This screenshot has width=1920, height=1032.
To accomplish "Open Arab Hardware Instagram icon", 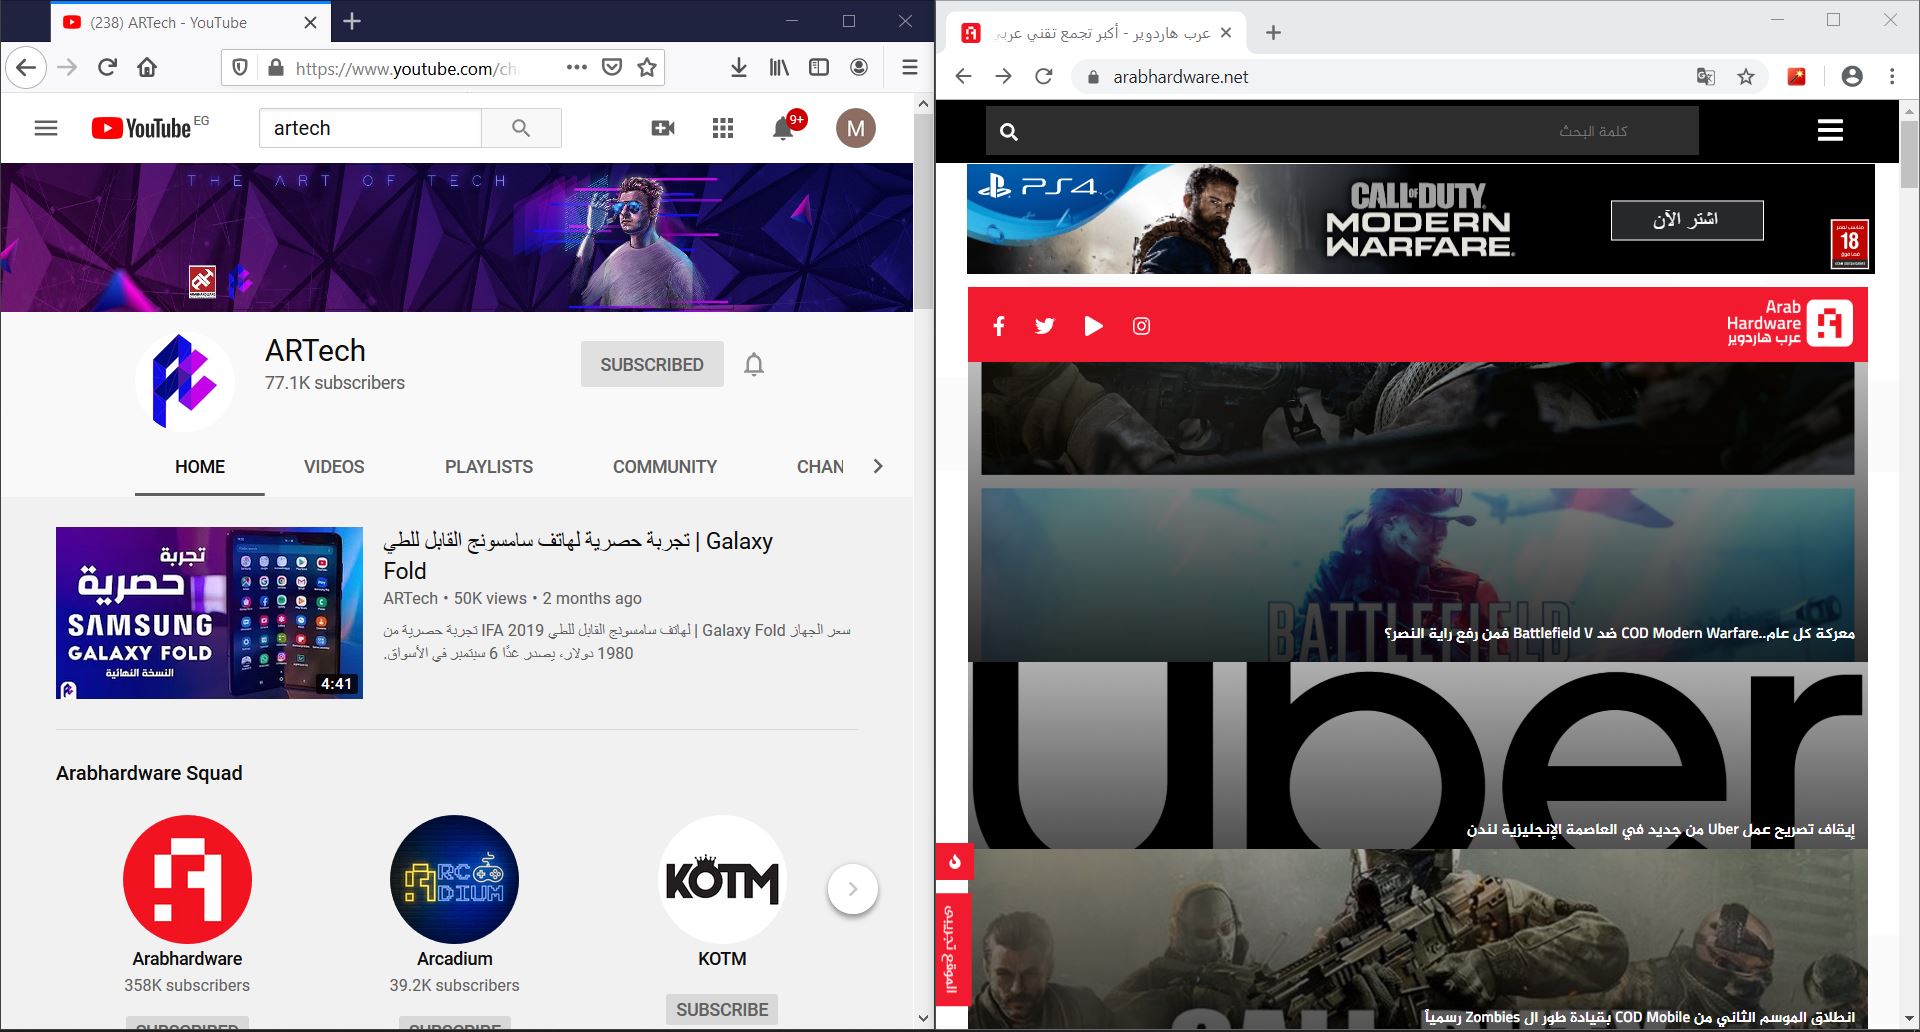I will pos(1141,326).
